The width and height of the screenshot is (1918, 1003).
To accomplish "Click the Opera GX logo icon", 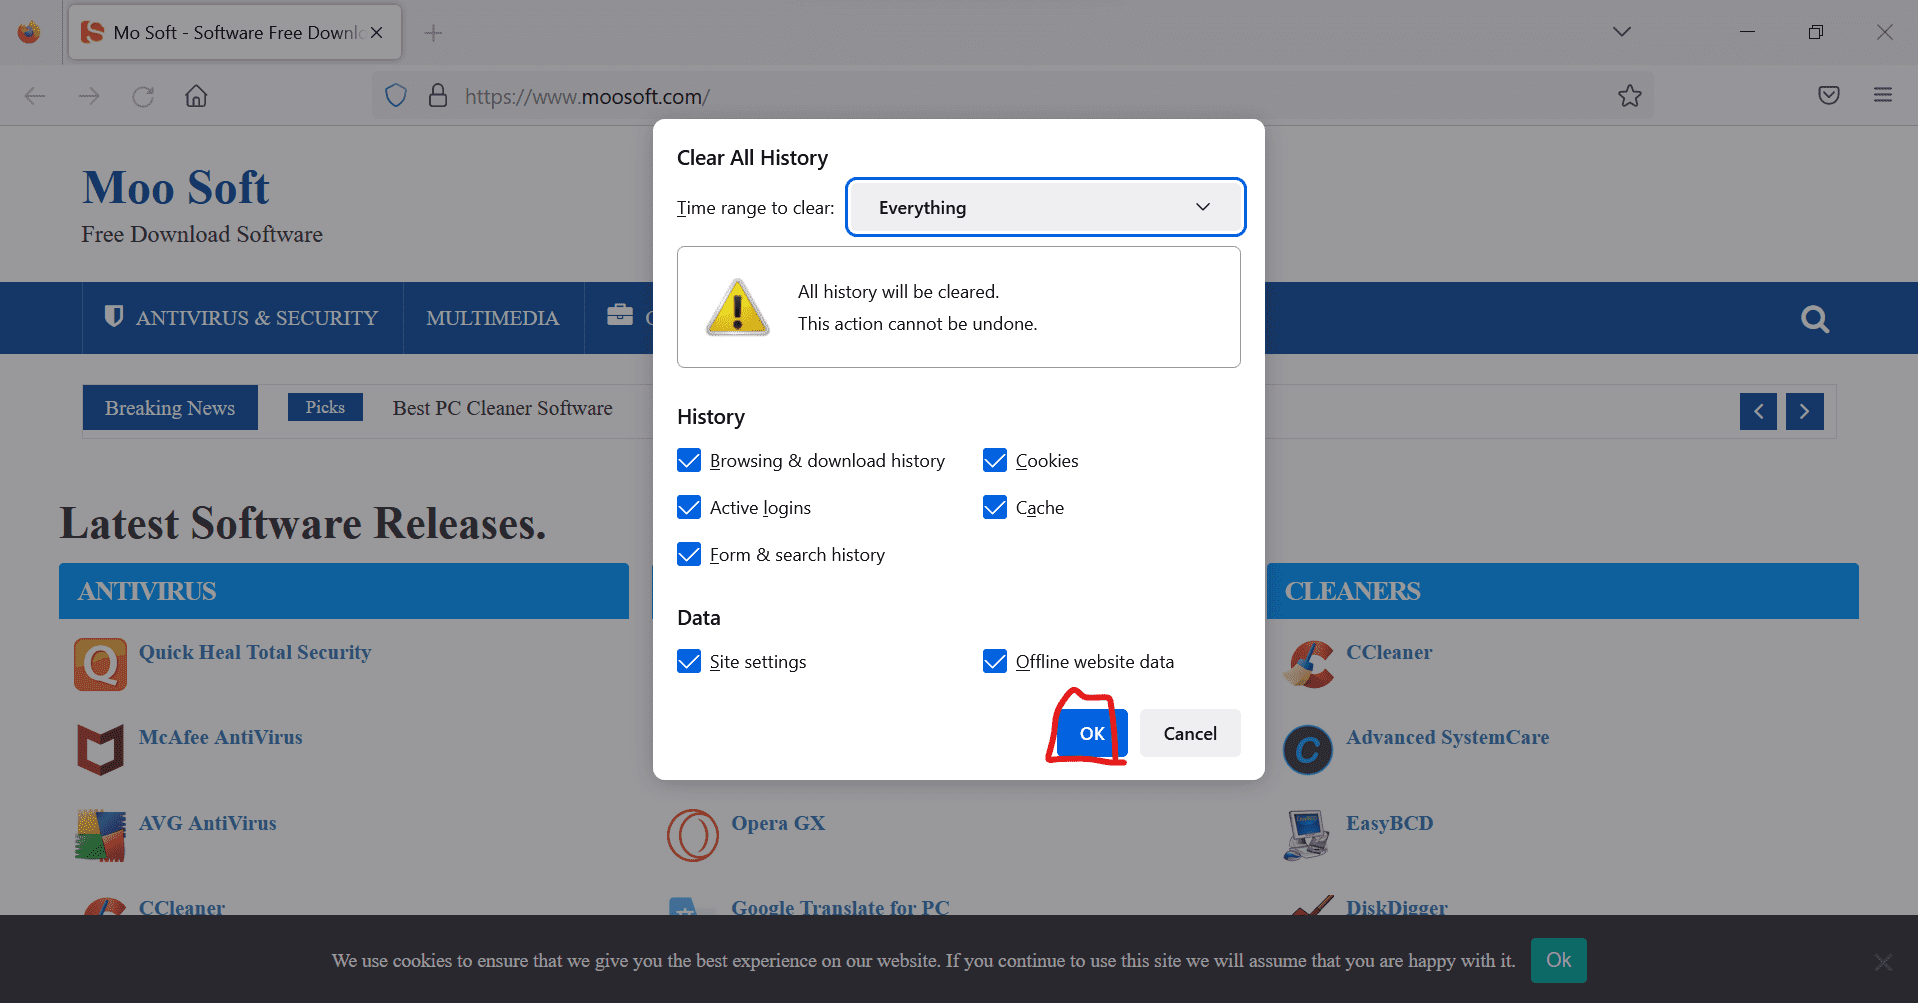I will pyautogui.click(x=693, y=835).
